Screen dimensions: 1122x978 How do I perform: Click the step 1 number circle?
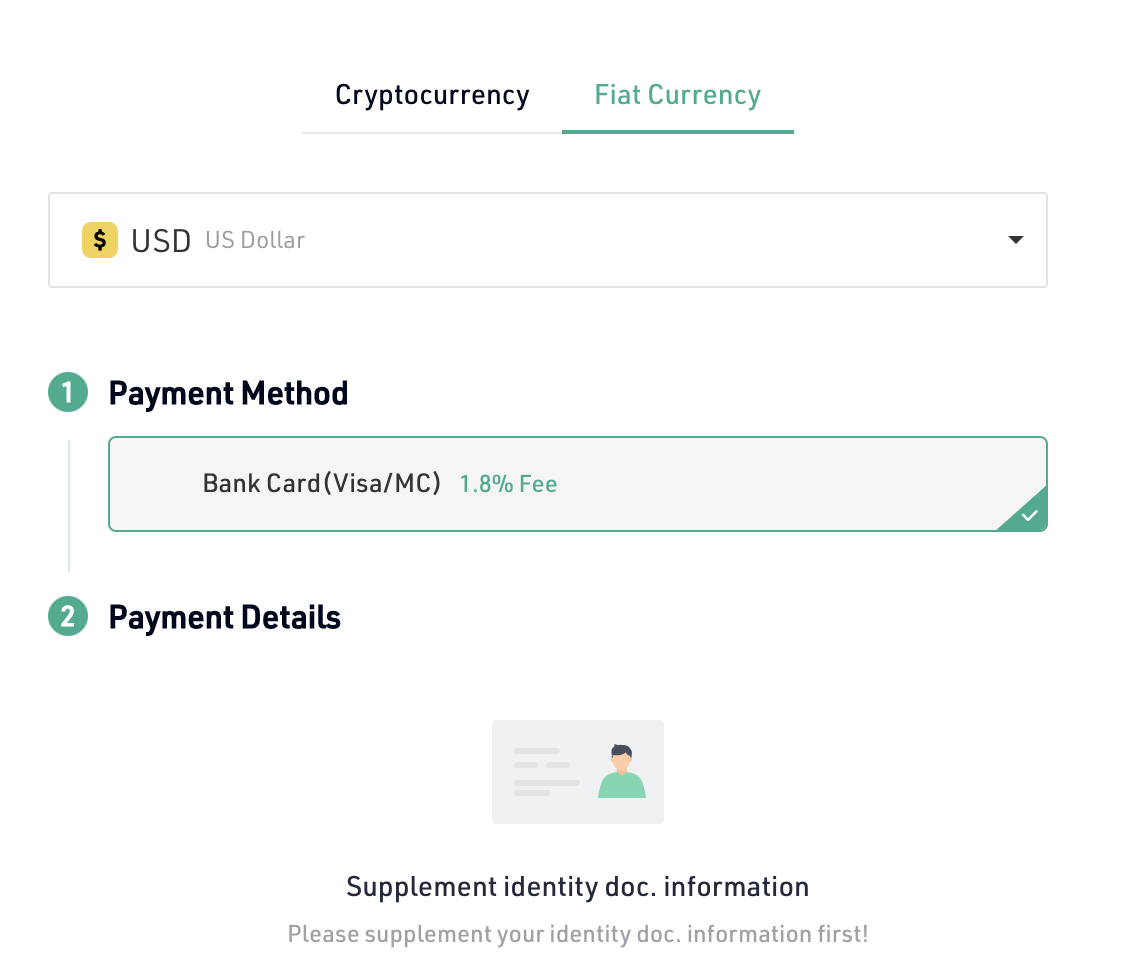point(68,393)
